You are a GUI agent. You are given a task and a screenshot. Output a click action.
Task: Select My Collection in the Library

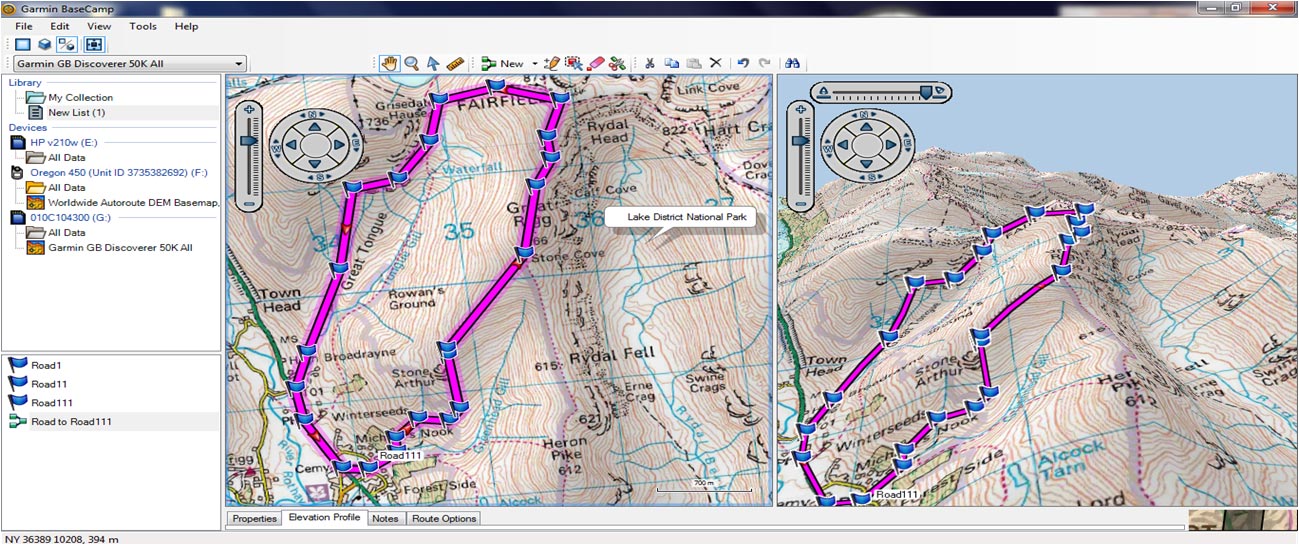tap(80, 97)
